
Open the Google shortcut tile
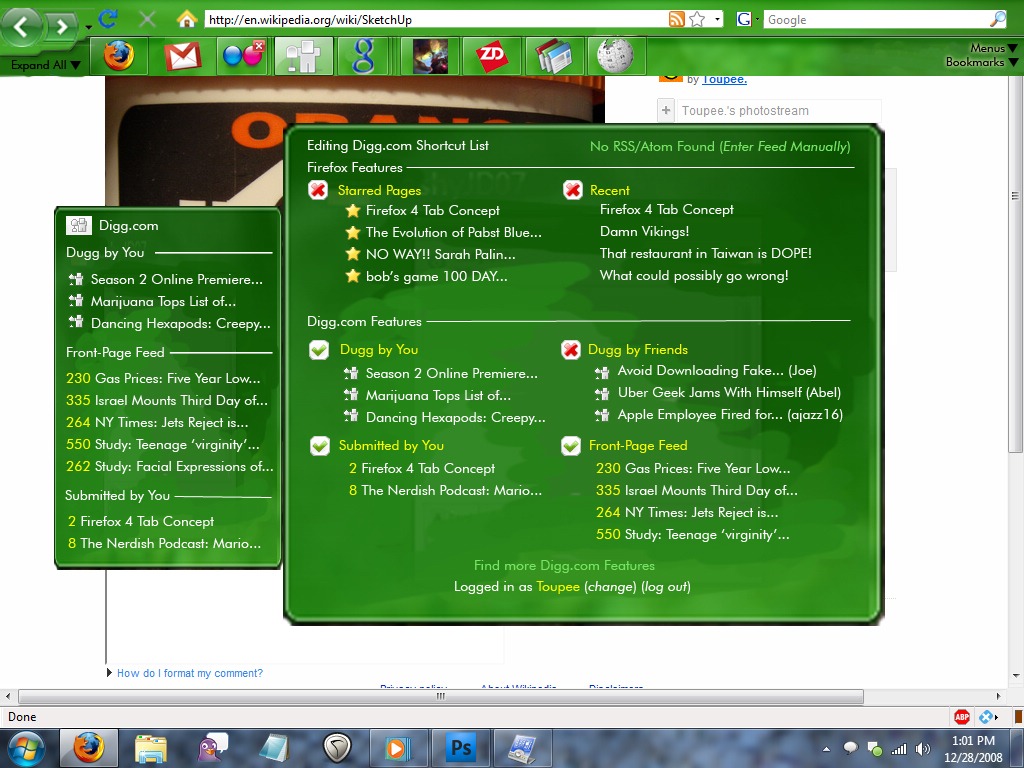[363, 56]
